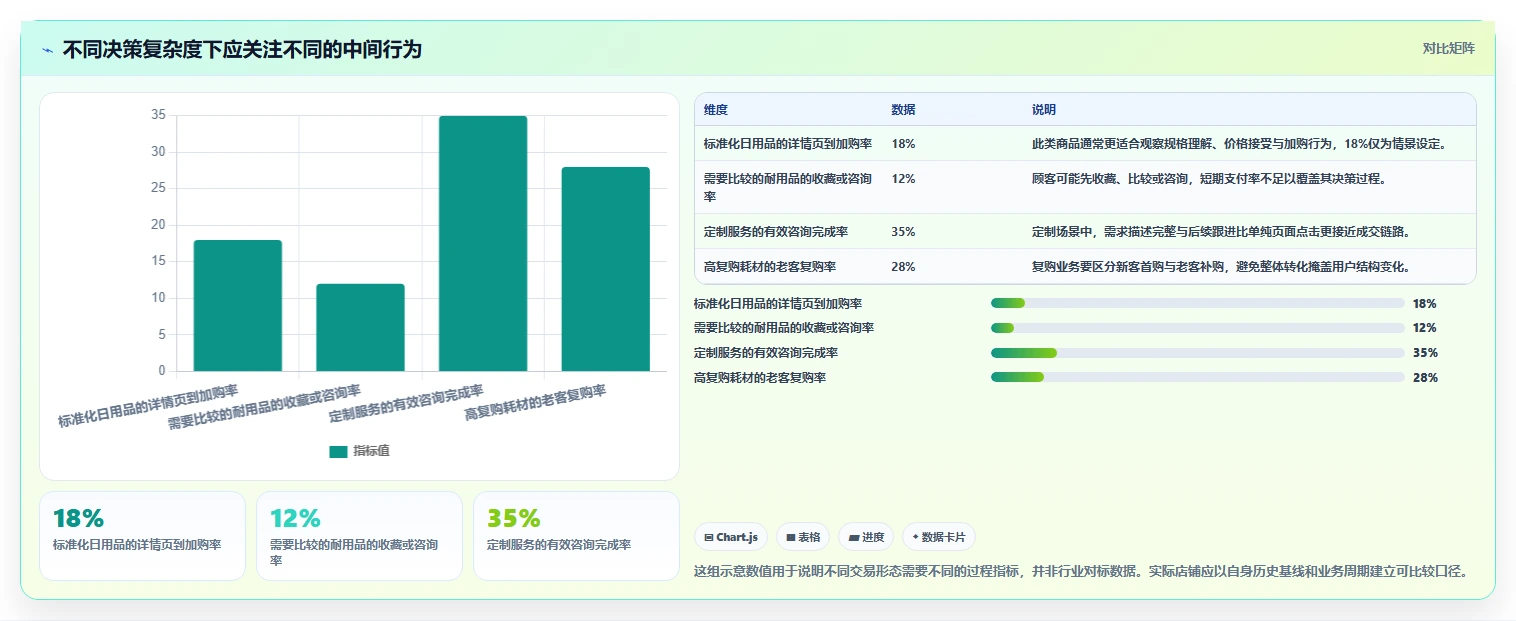Click the 18% progress bar
The height and width of the screenshot is (621, 1516).
pyautogui.click(x=1198, y=303)
